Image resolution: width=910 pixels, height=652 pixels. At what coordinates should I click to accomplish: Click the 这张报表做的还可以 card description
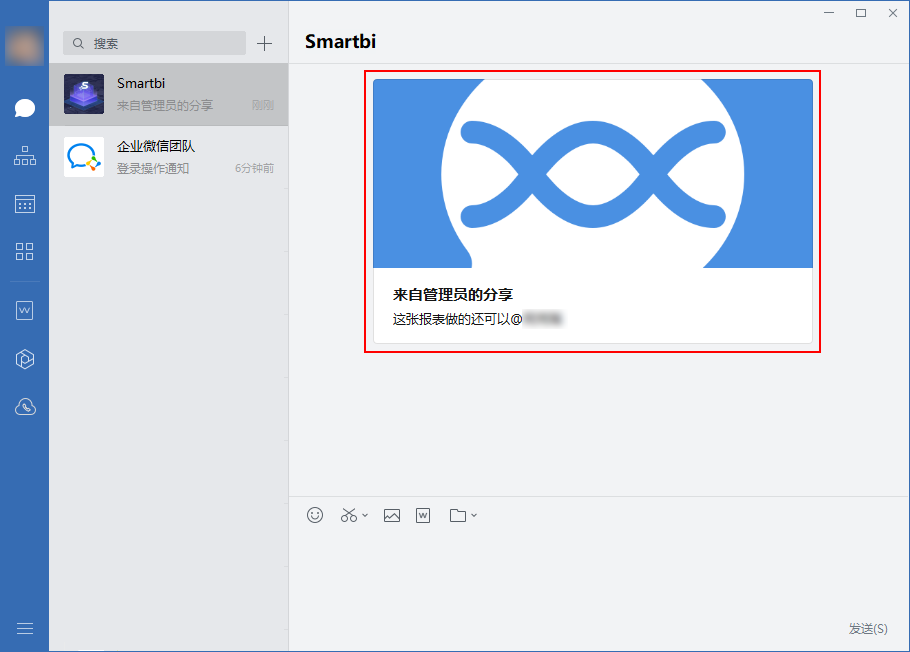pyautogui.click(x=478, y=319)
